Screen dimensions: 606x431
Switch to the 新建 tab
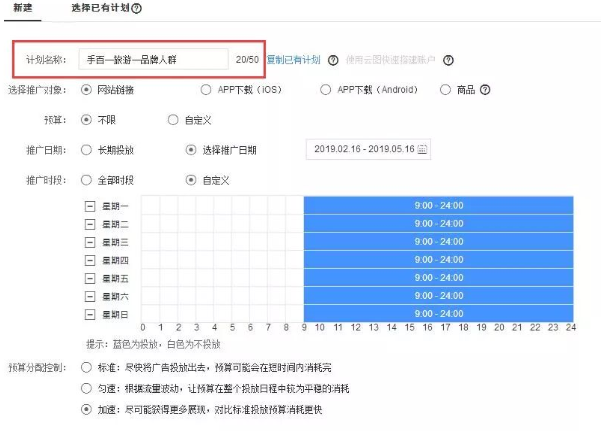(x=23, y=8)
